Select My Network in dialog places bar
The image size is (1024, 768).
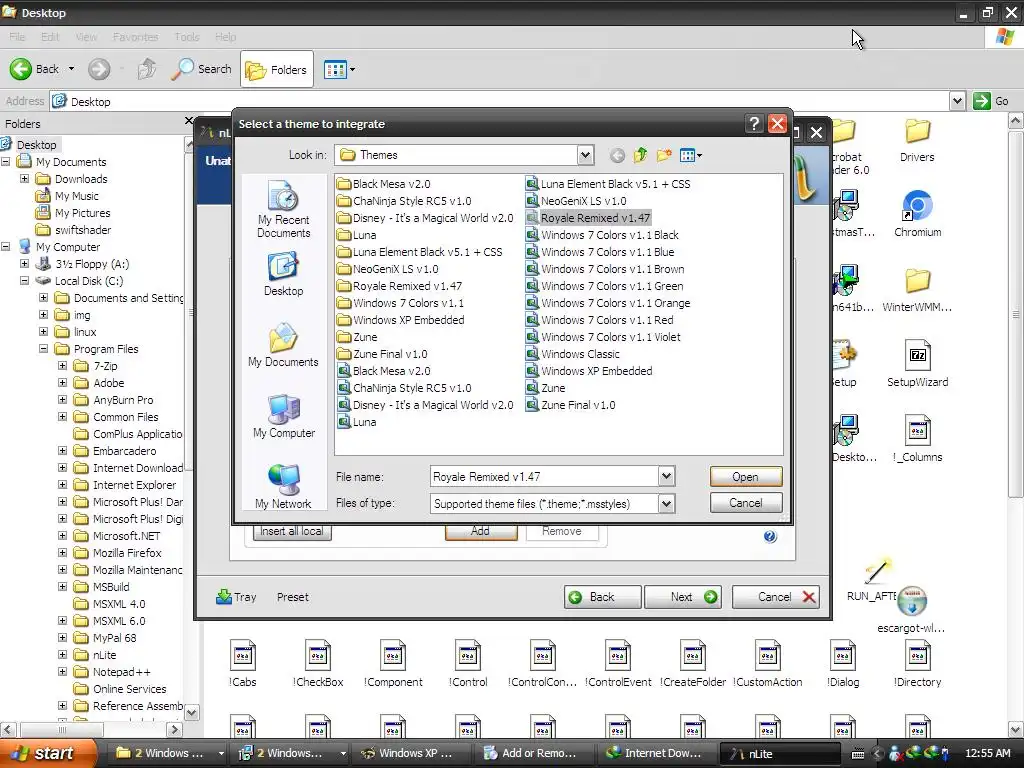283,487
